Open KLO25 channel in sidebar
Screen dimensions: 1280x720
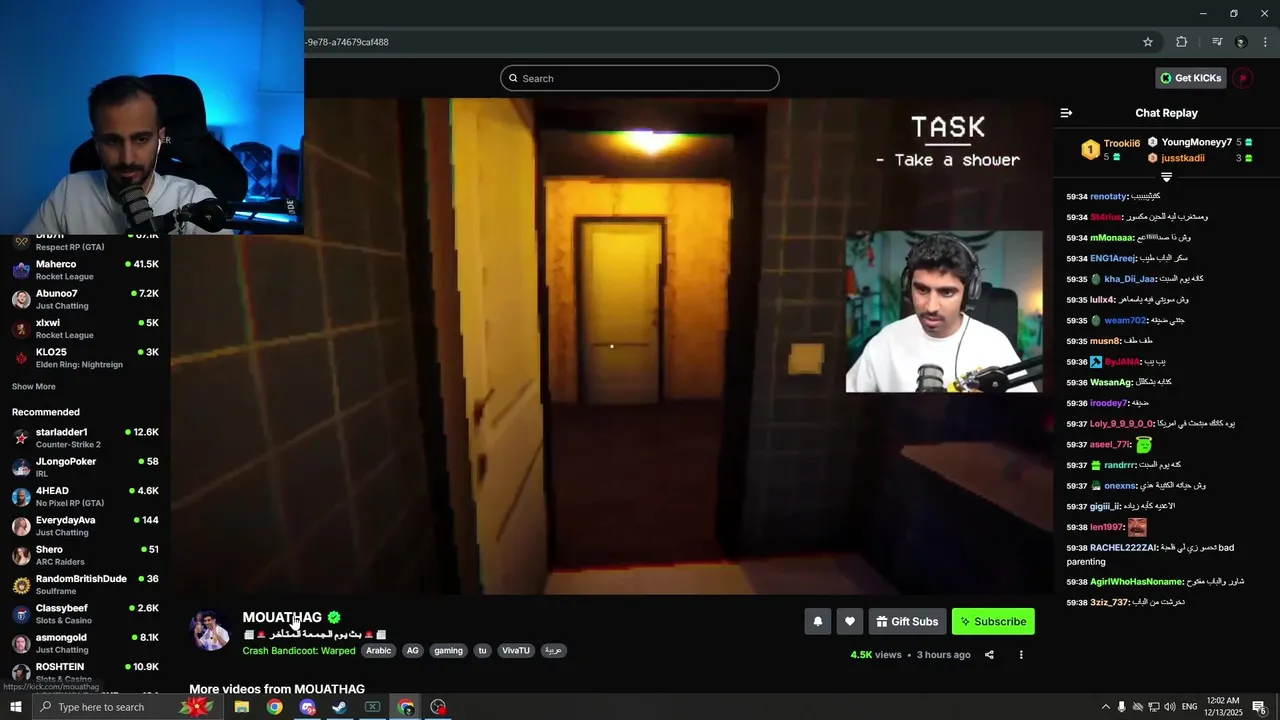tap(85, 358)
